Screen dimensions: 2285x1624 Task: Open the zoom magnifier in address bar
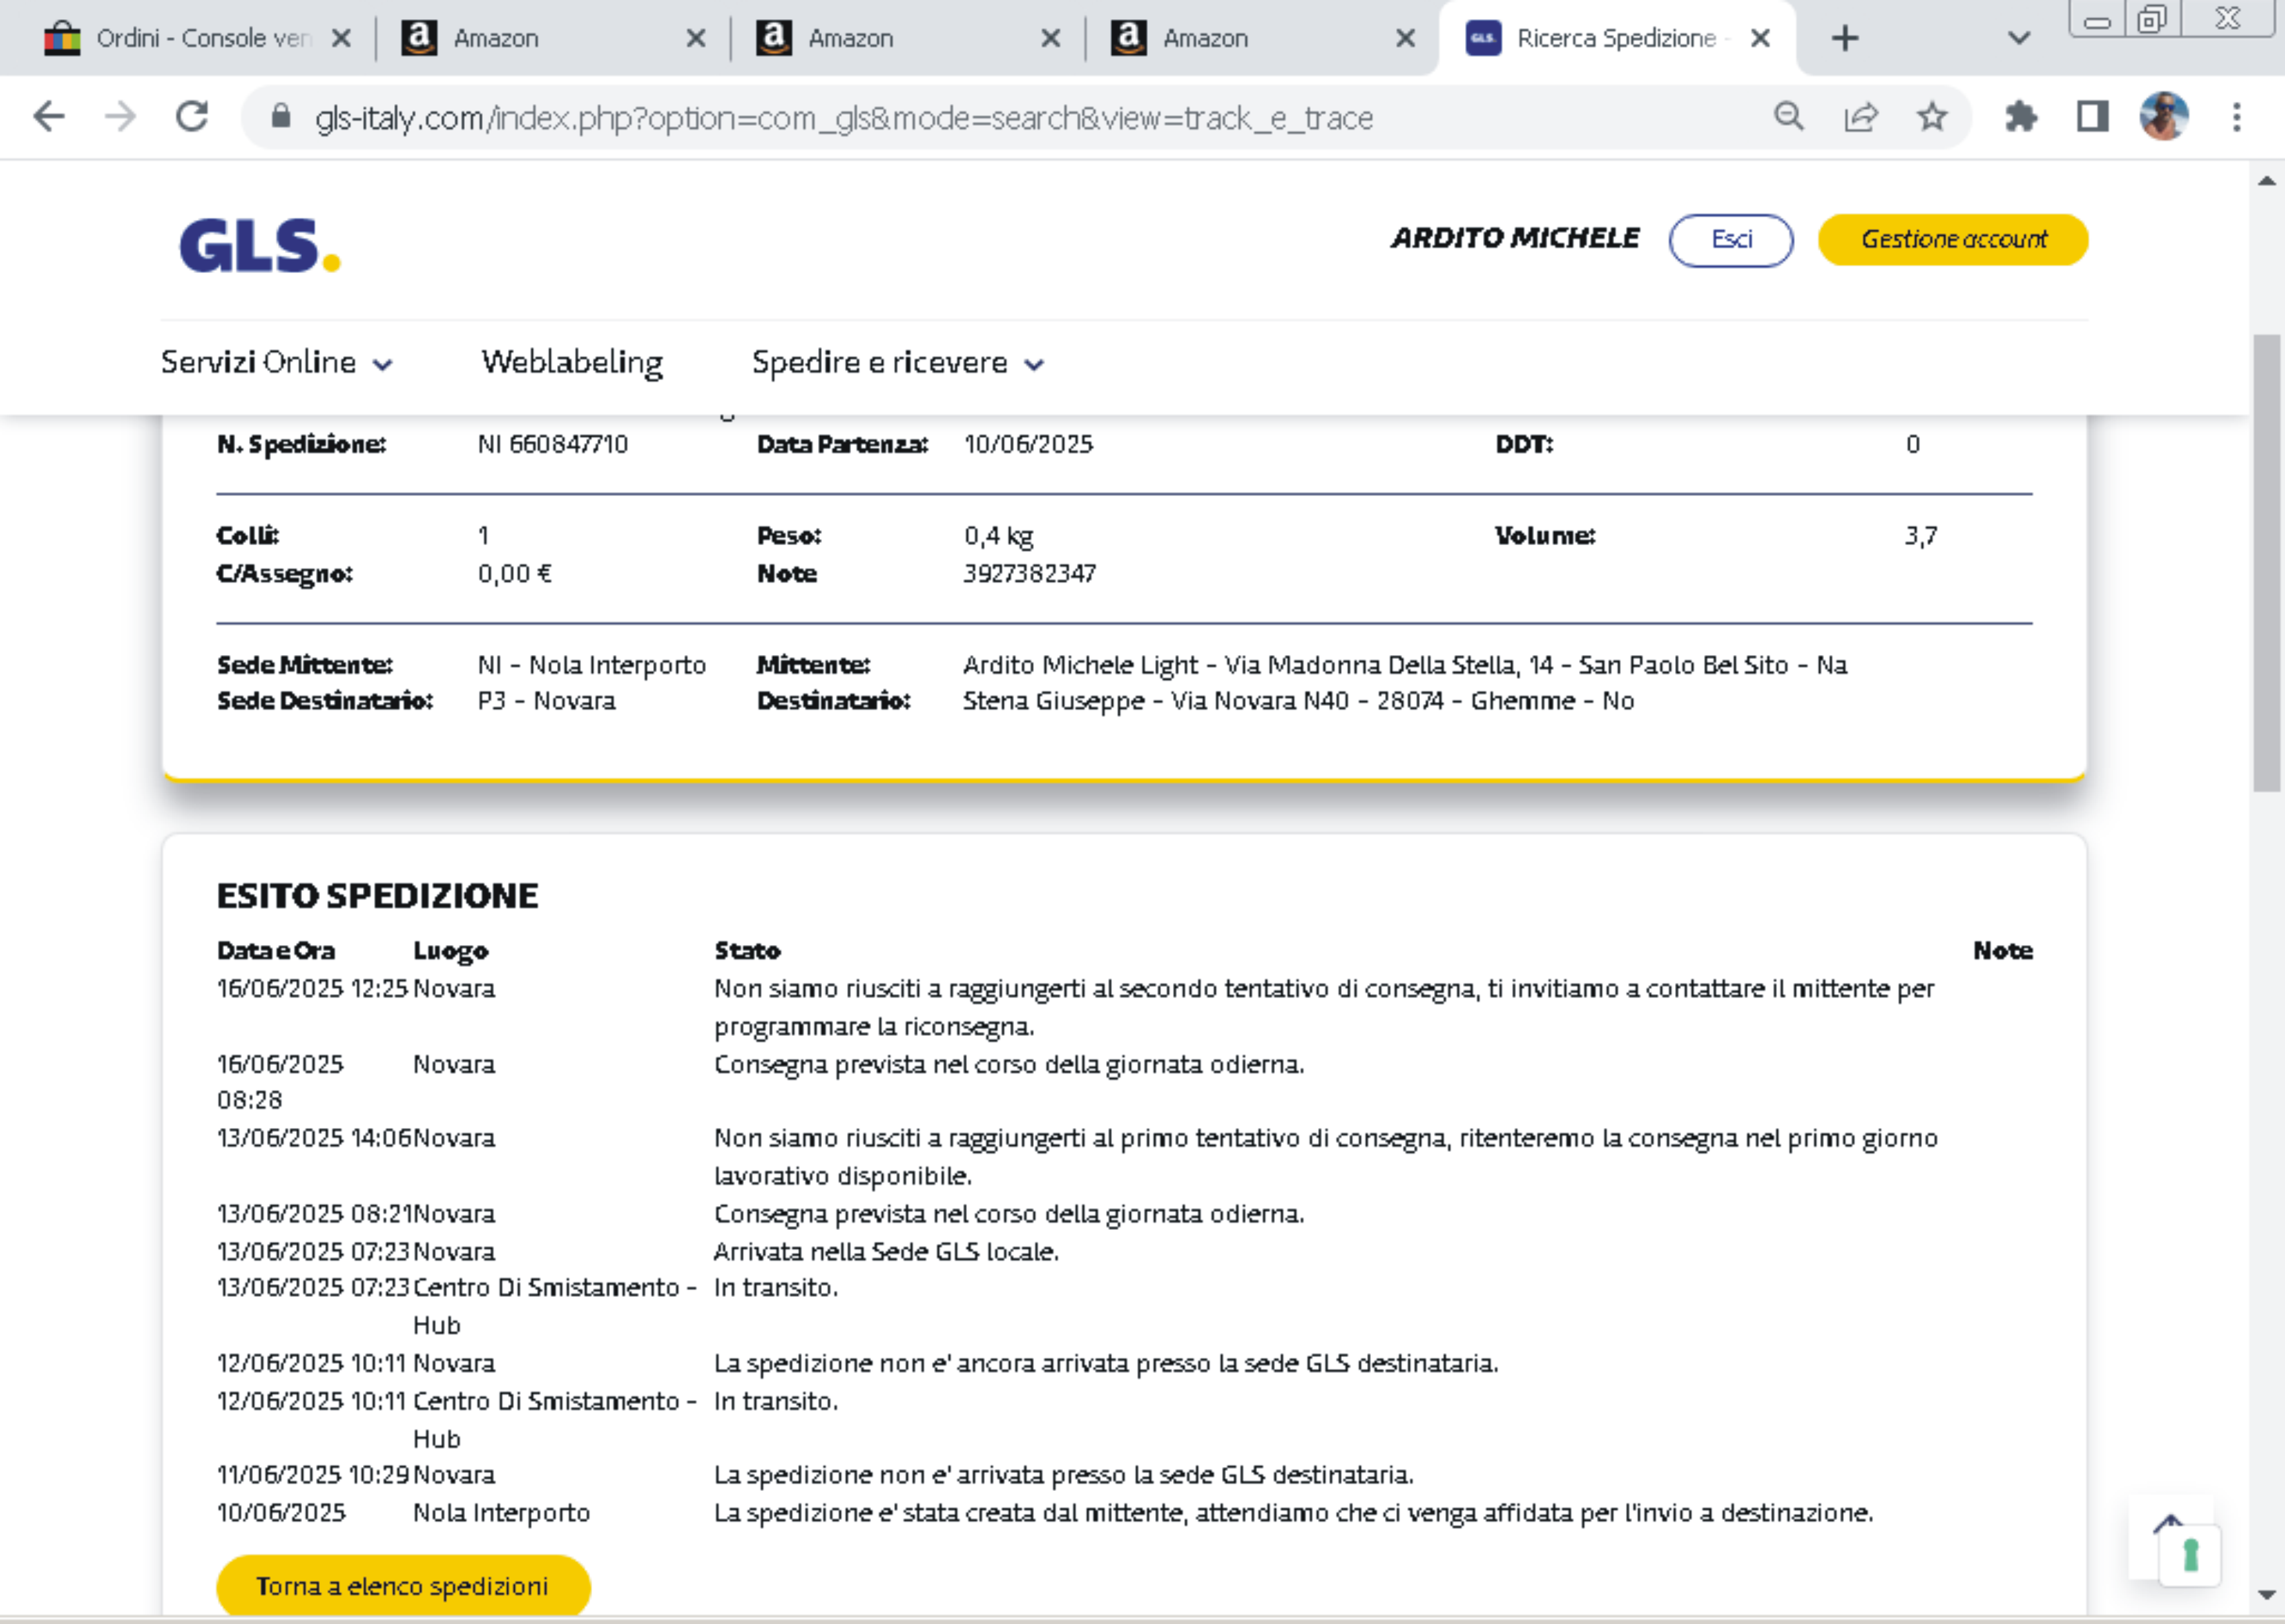tap(1789, 117)
